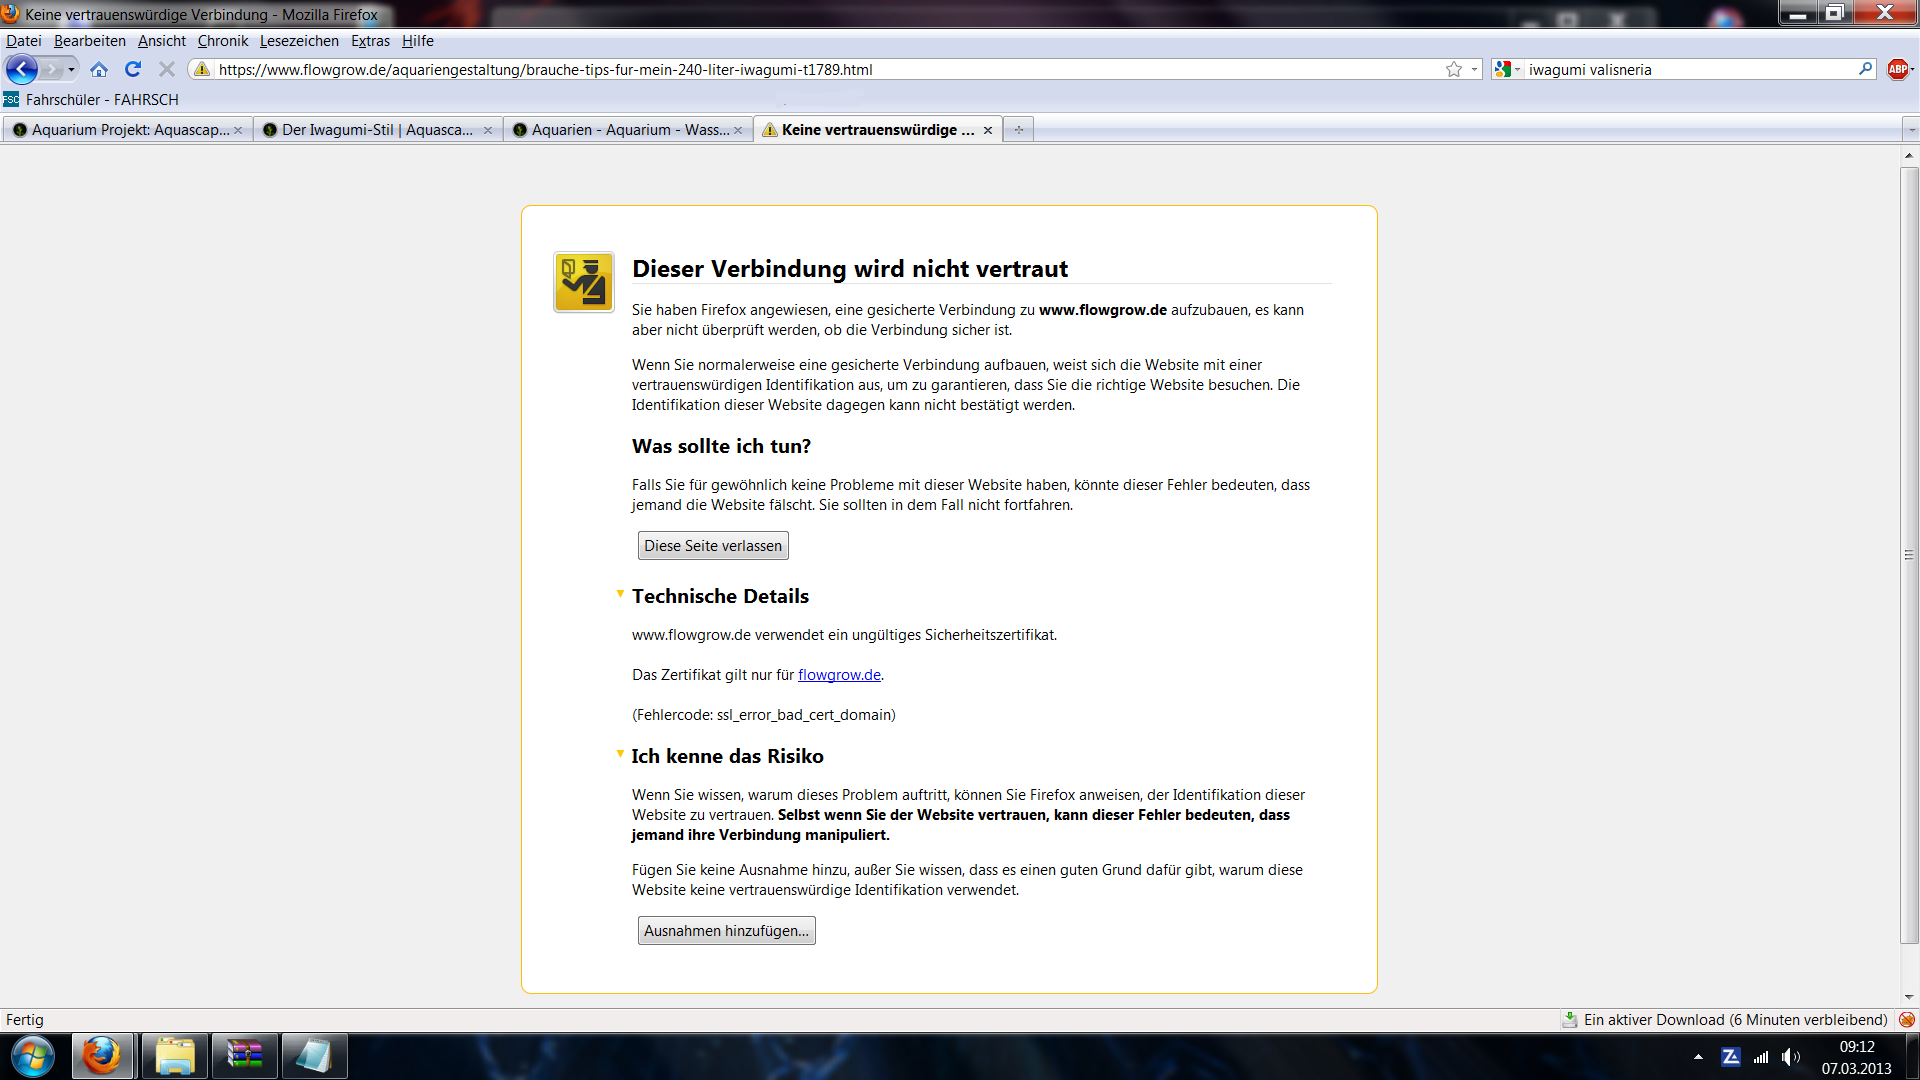Close the Aquarien - Aquarium - Wass... tab
Image resolution: width=1920 pixels, height=1080 pixels.
pos(738,130)
